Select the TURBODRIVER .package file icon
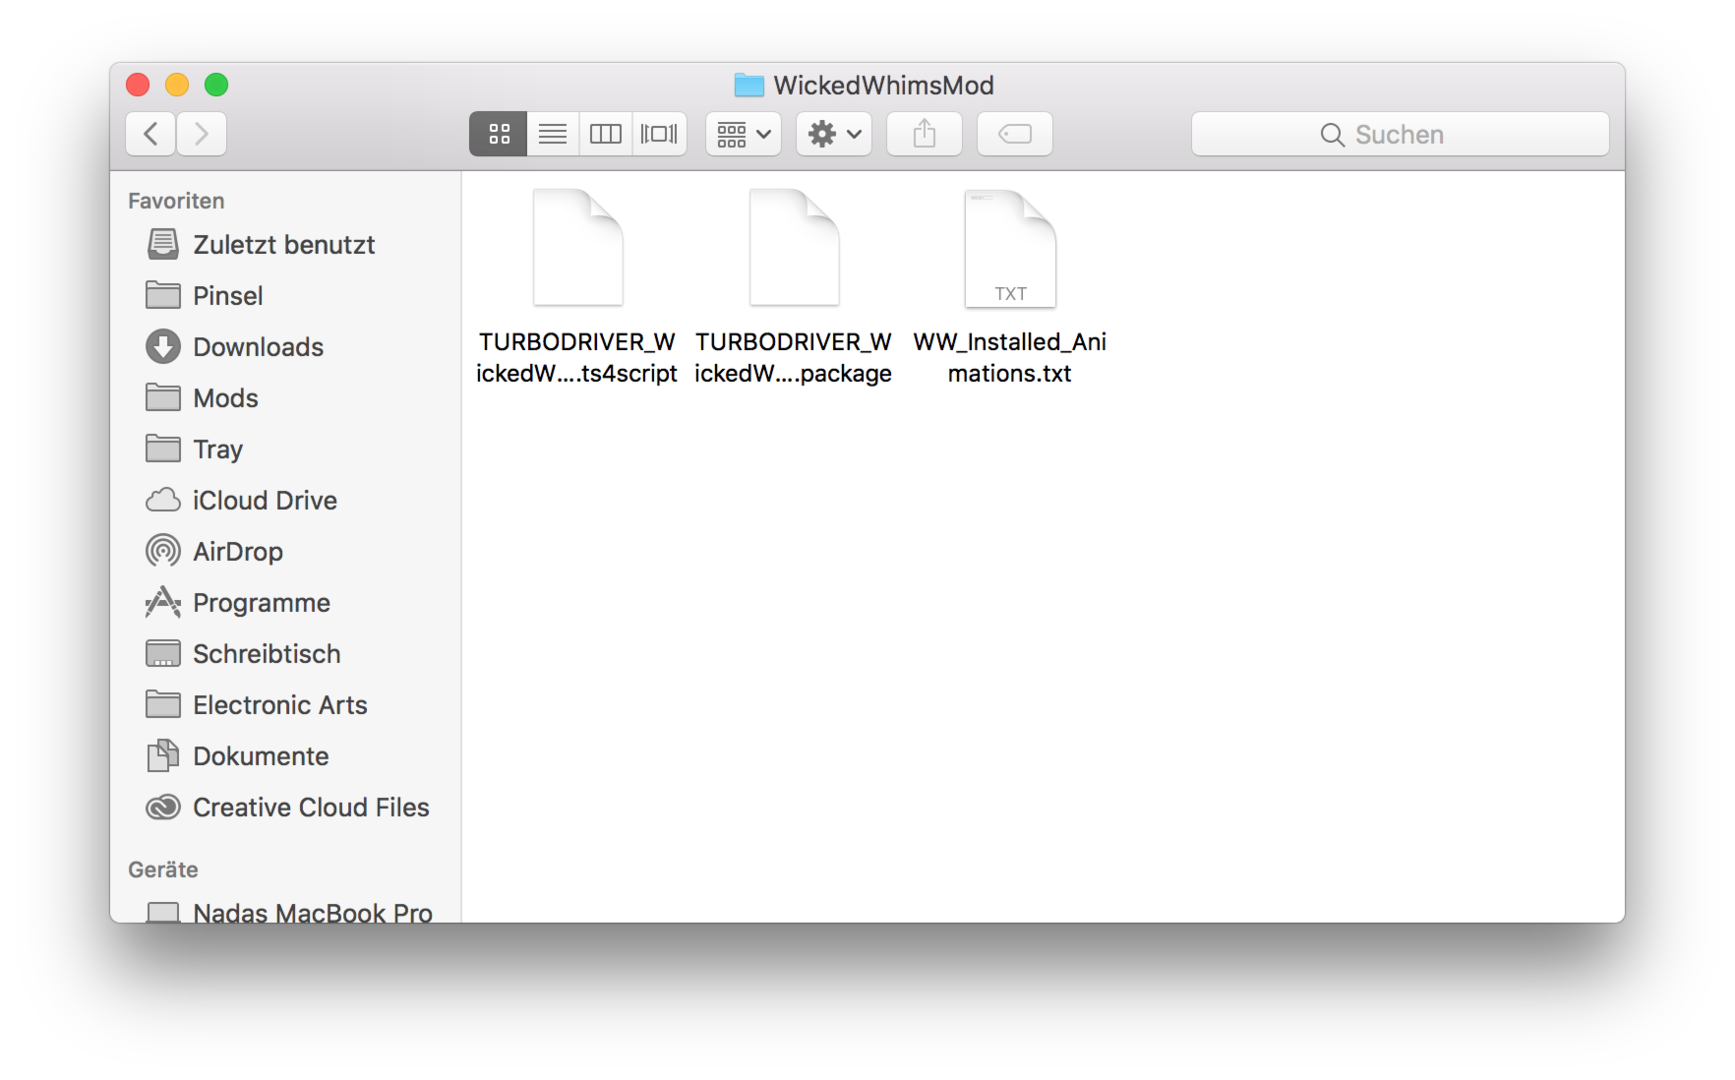Screen dimensions: 1735x1080 click(x=794, y=247)
